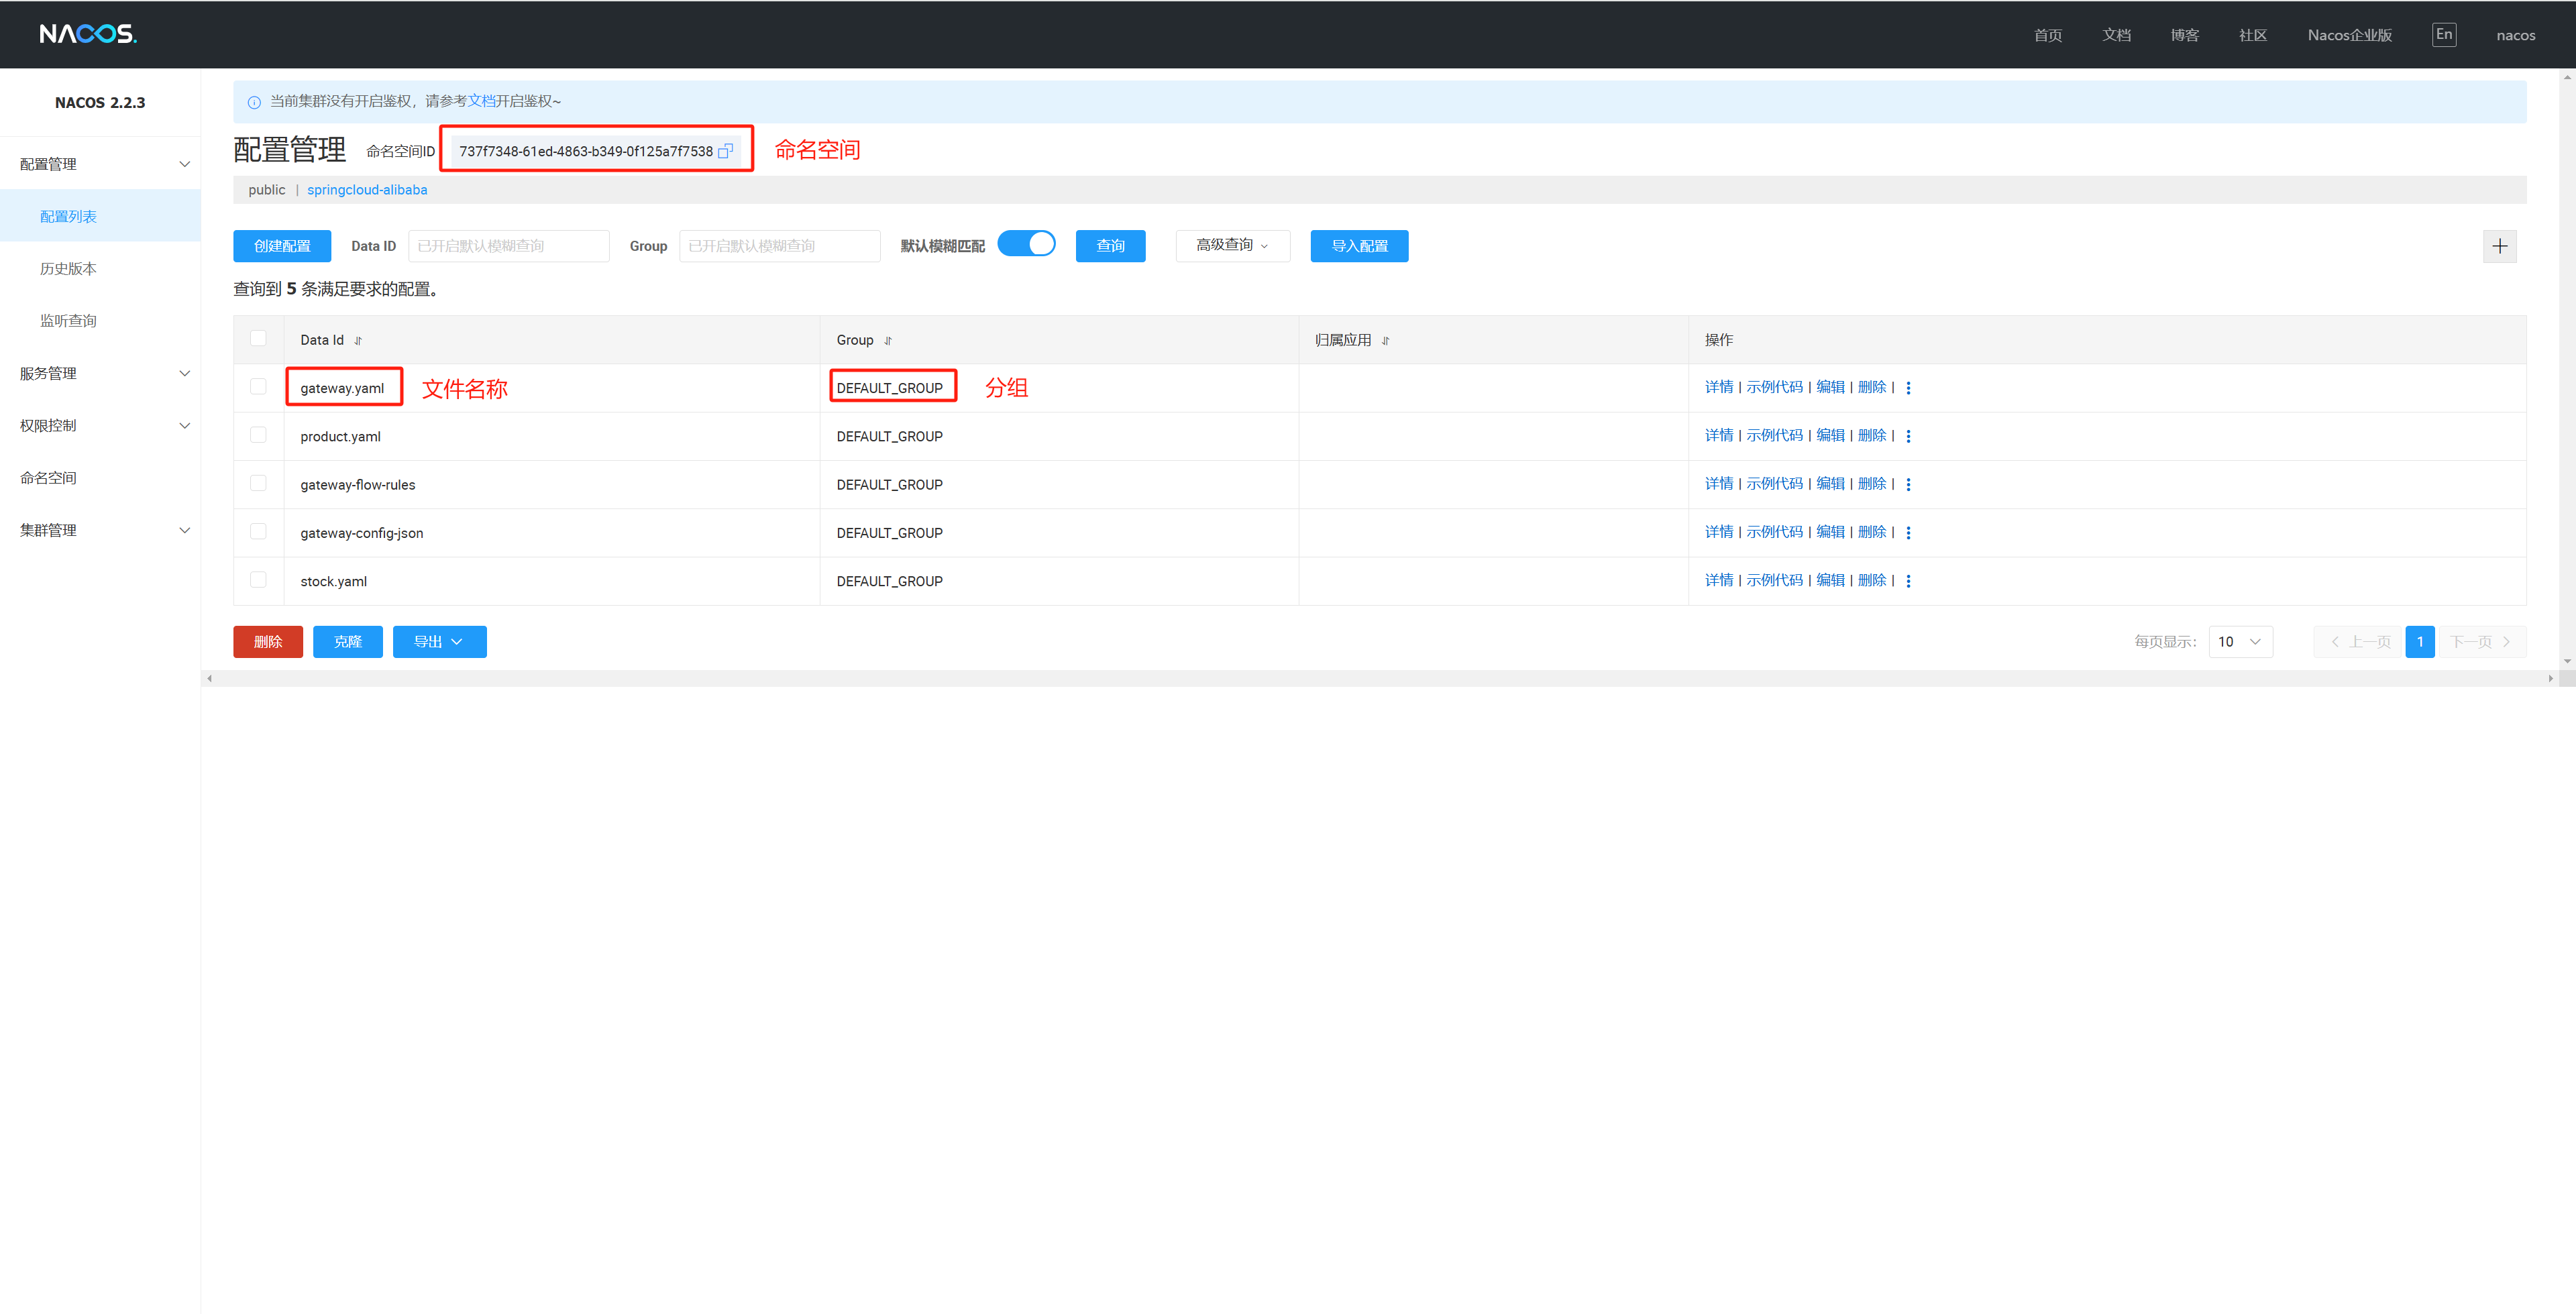Viewport: 2576px width, 1314px height.
Task: Click the NACOS logo
Action: [88, 34]
